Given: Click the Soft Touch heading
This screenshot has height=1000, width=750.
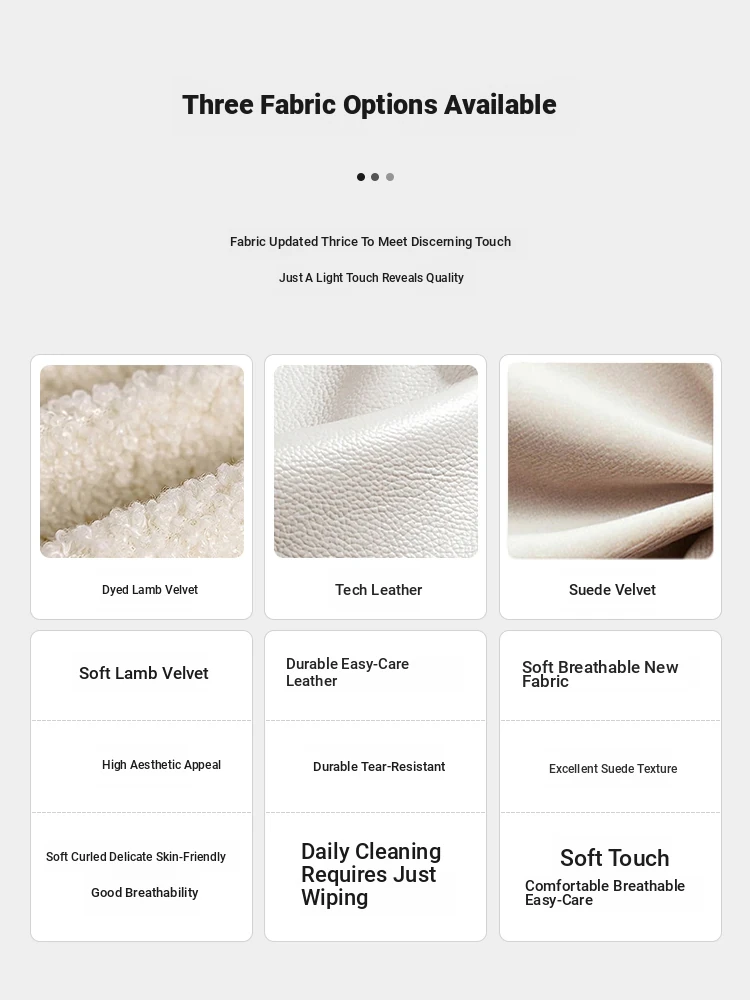Looking at the screenshot, I should [x=615, y=858].
